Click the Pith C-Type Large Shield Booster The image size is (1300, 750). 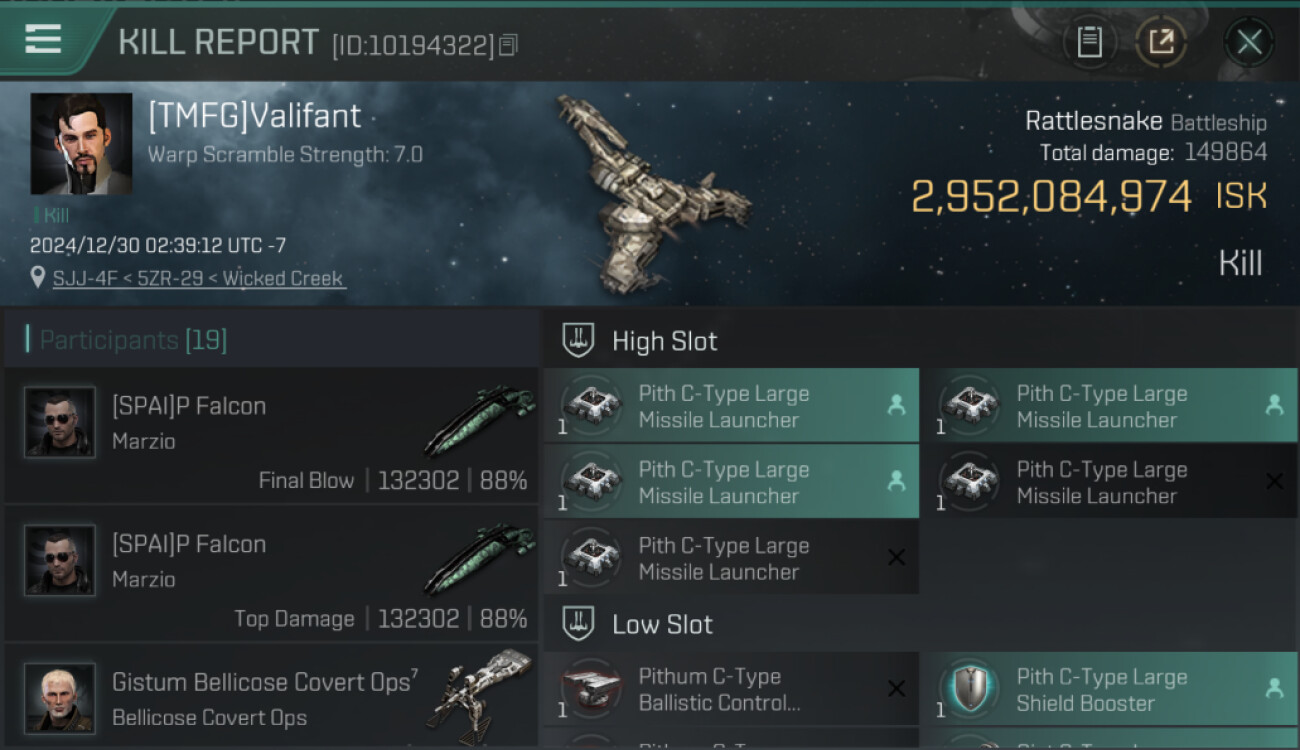pyautogui.click(x=1107, y=690)
